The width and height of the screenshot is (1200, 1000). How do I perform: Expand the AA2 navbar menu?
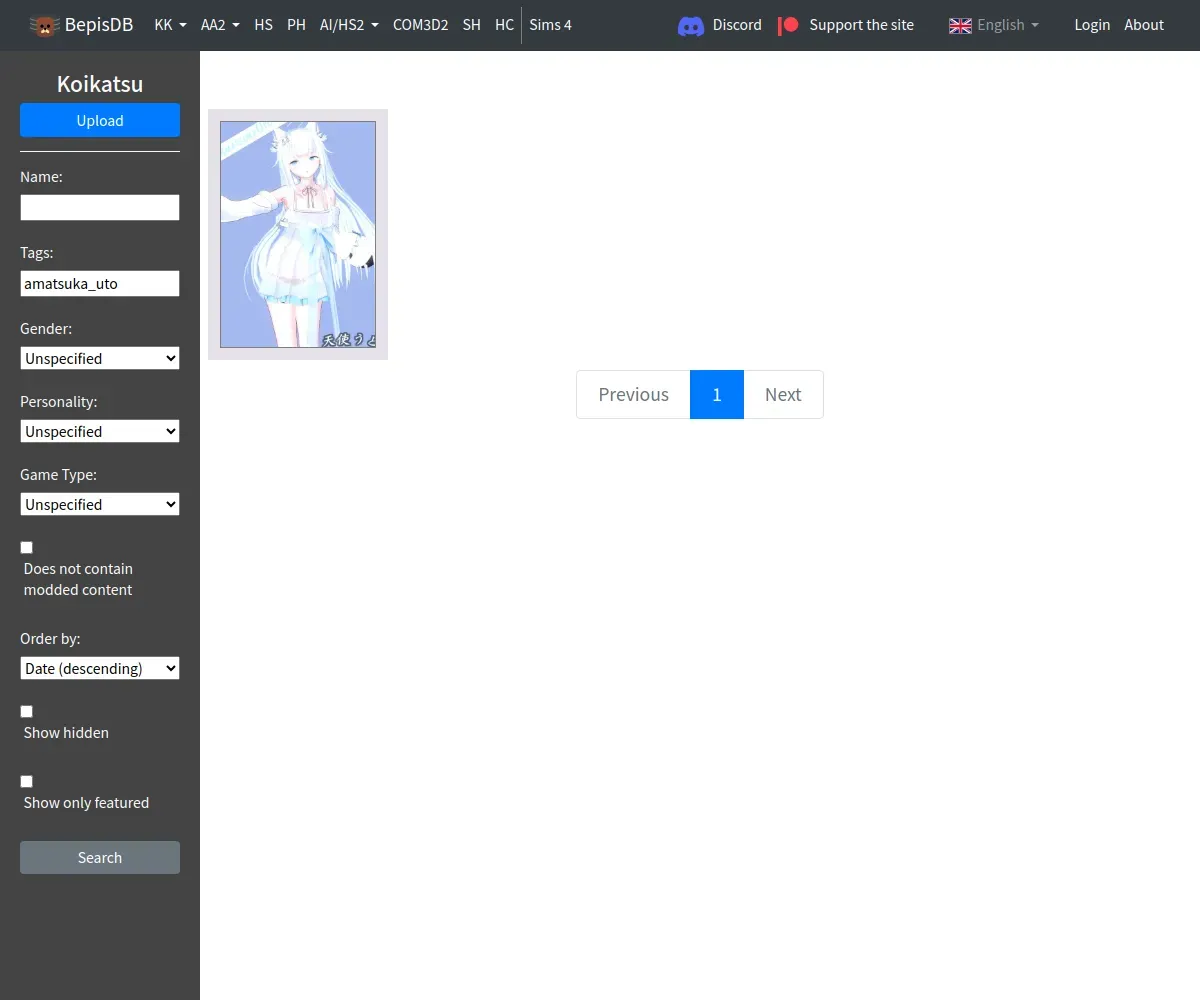tap(220, 25)
